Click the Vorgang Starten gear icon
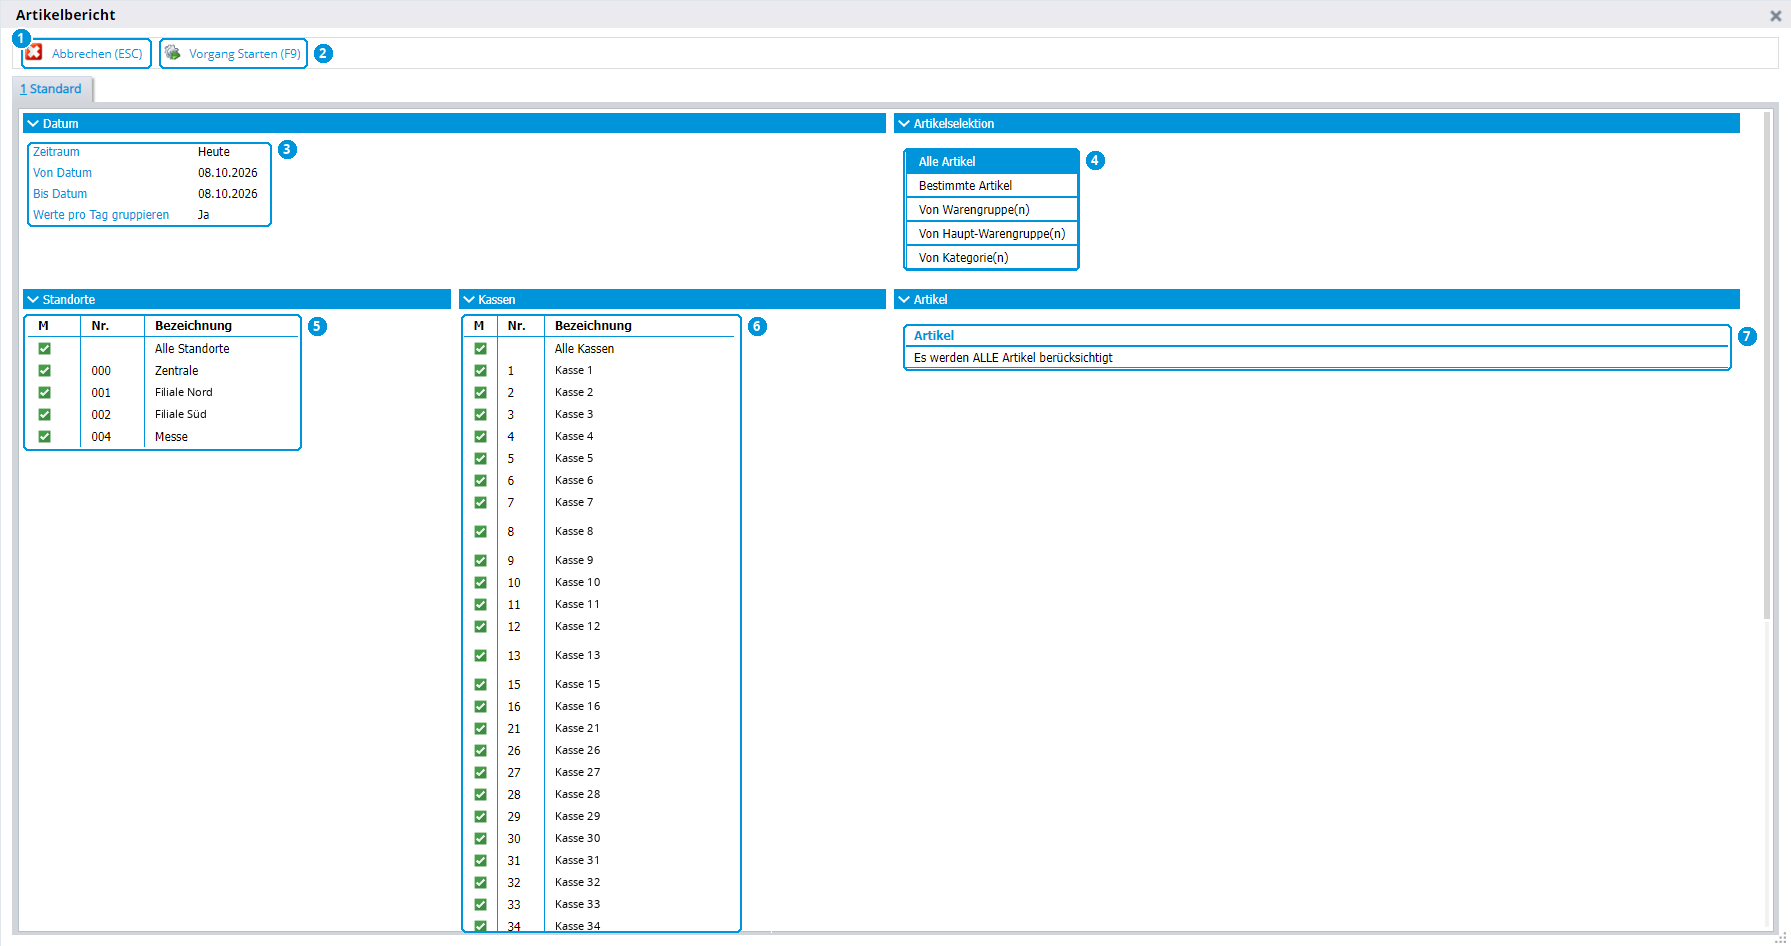Screen dimensions: 1791x946 (173, 53)
